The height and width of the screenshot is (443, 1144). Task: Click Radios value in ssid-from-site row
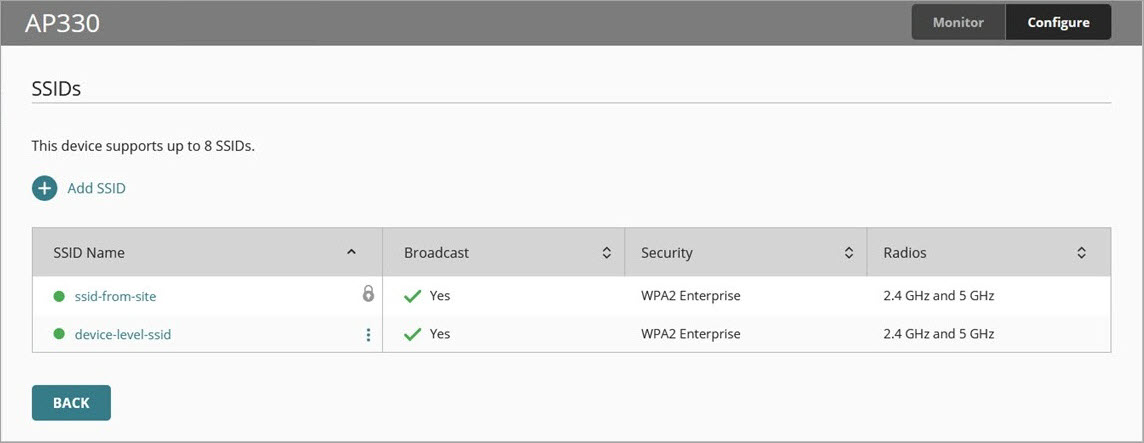tap(938, 297)
